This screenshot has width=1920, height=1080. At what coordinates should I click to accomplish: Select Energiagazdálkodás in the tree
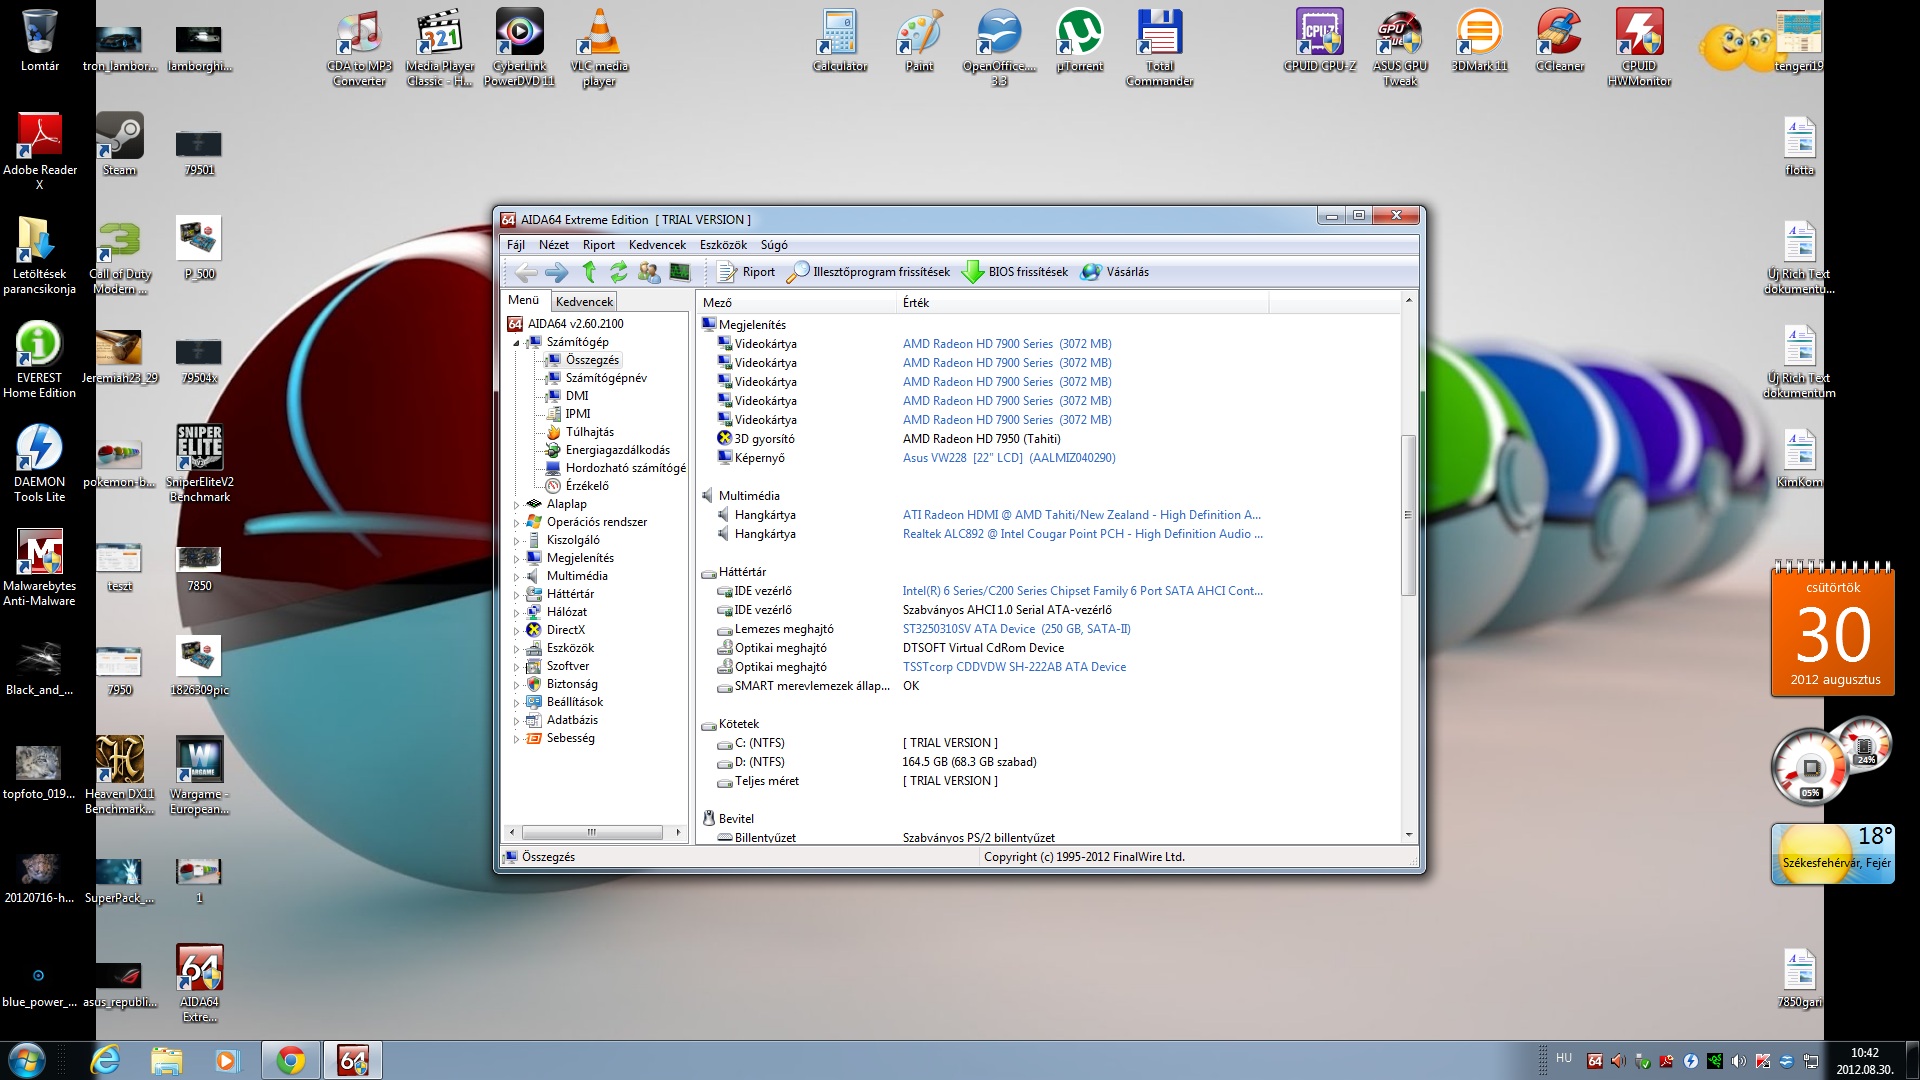coord(618,450)
